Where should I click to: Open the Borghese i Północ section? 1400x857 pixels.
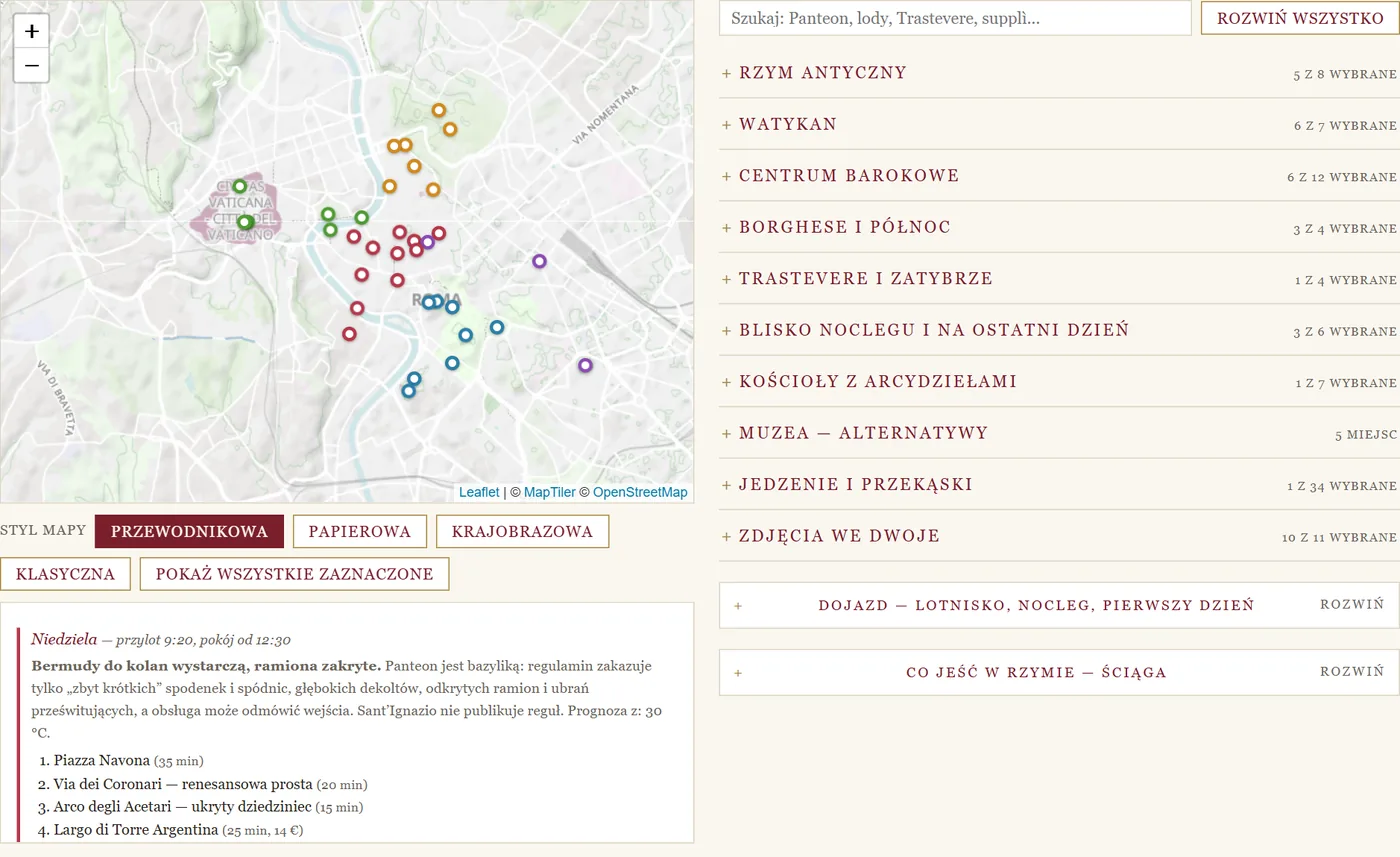click(x=1059, y=227)
